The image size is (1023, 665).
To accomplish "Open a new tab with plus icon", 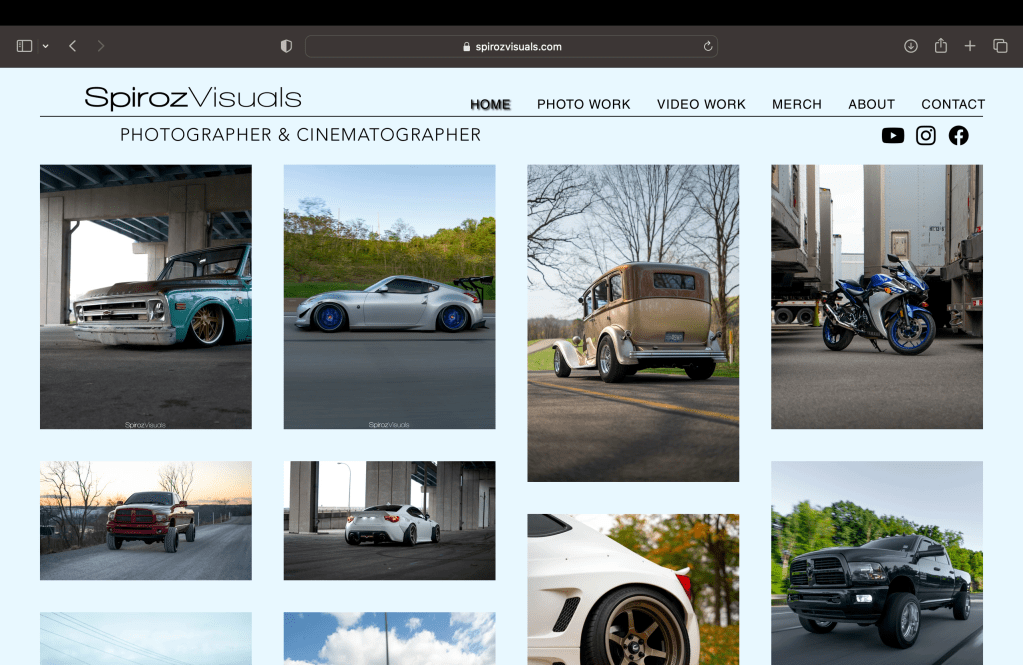I will (x=970, y=46).
